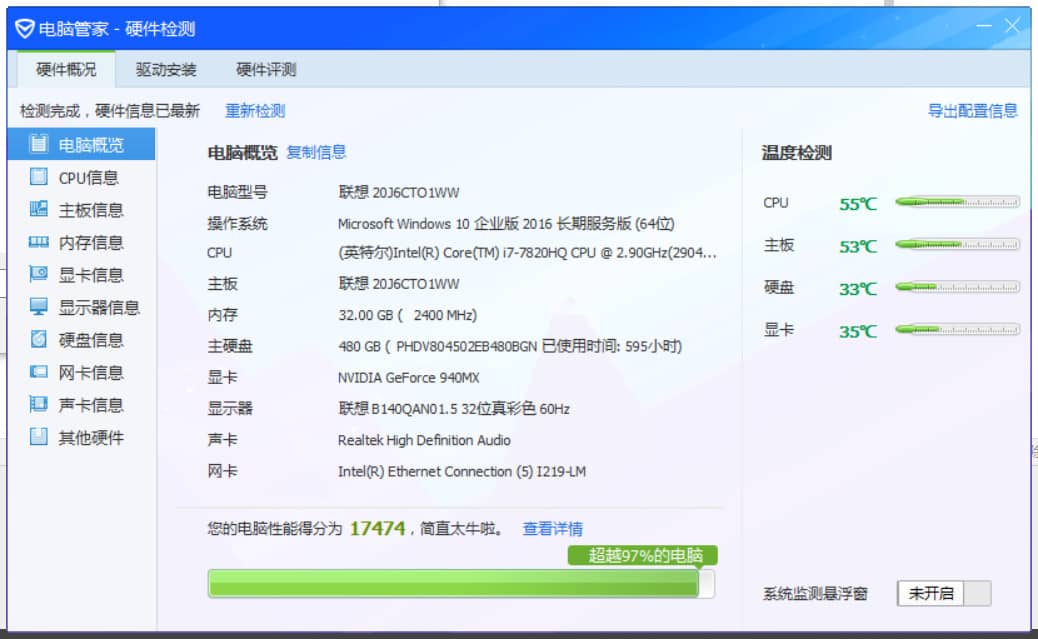Click the 重新检测 link

[255, 111]
